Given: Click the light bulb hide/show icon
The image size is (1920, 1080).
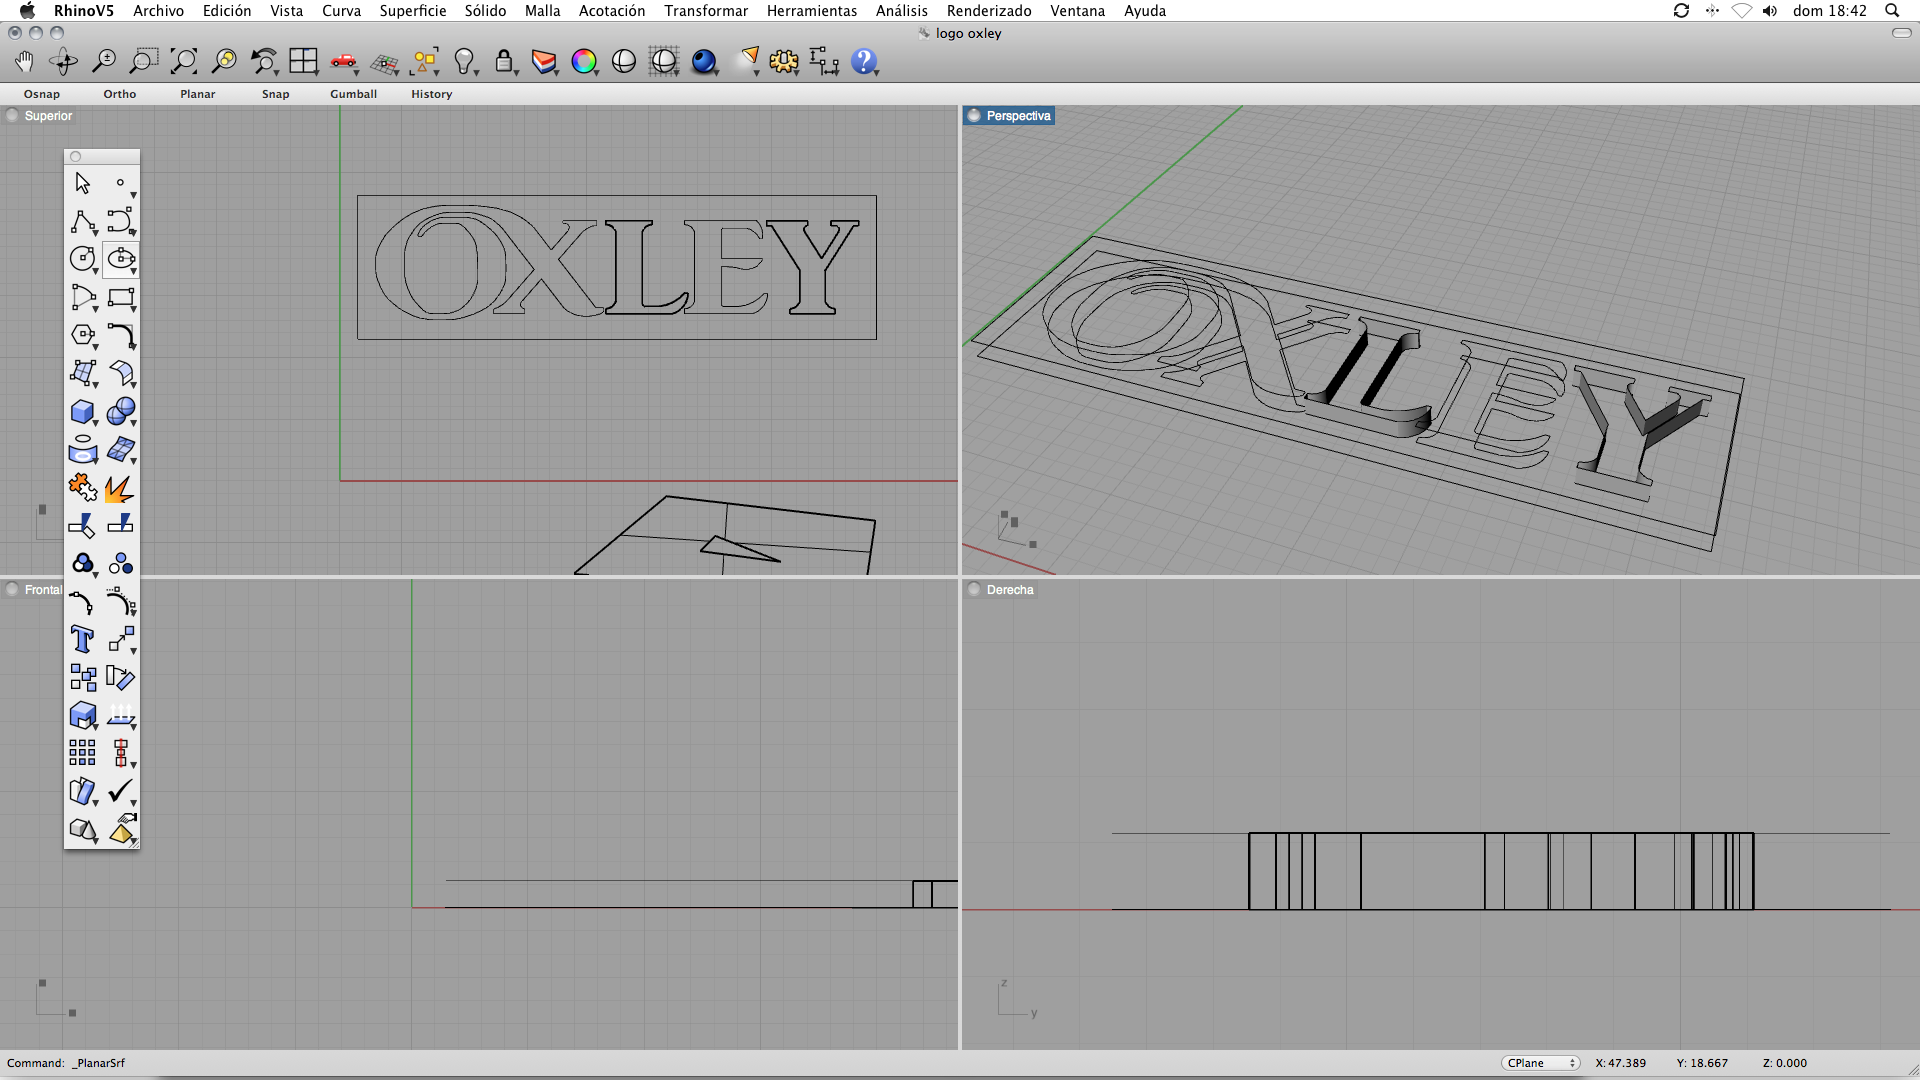Looking at the screenshot, I should pos(464,62).
